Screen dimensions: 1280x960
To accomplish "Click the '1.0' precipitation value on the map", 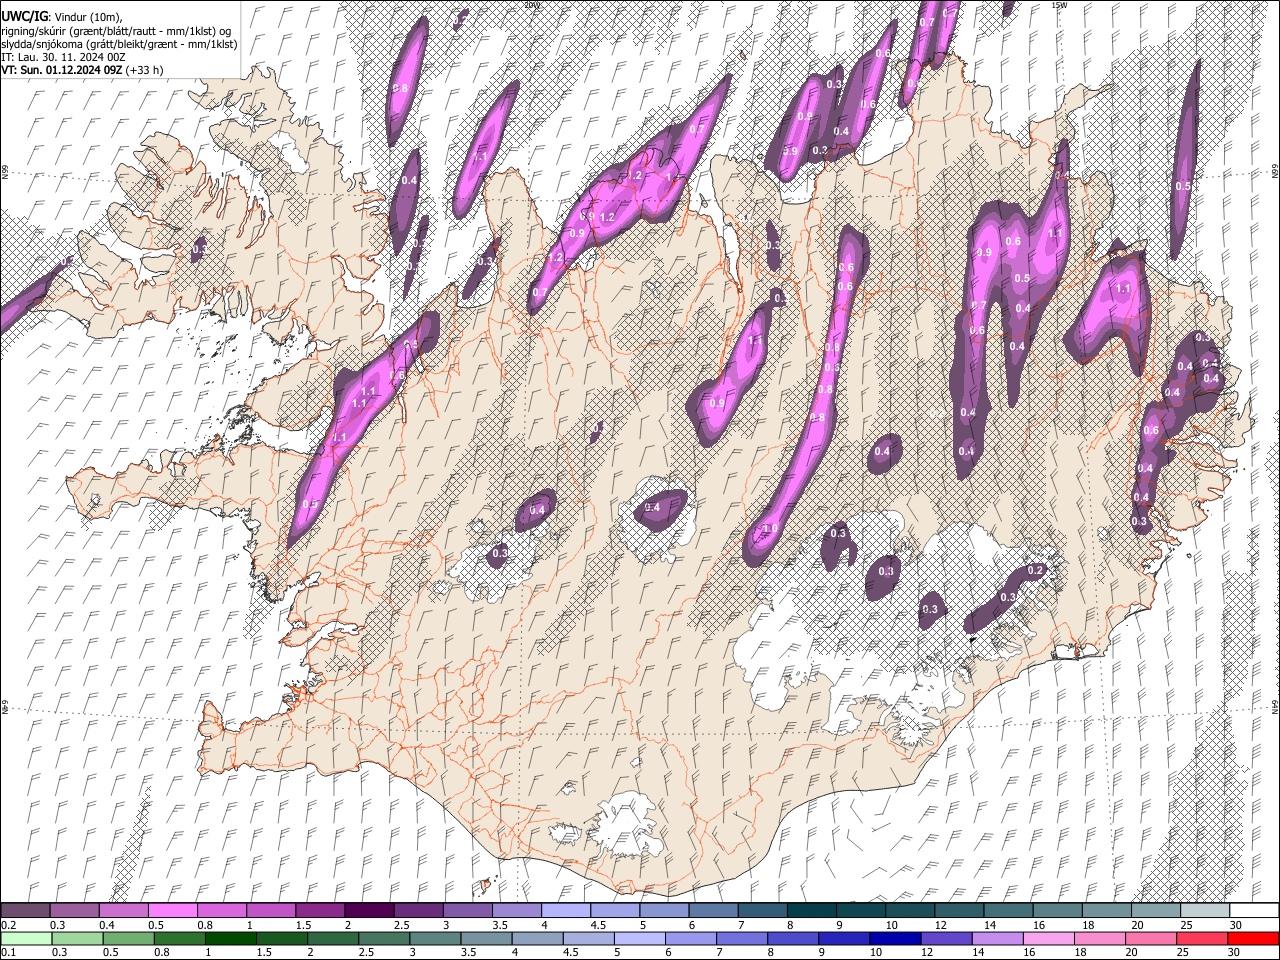I will click(x=770, y=529).
